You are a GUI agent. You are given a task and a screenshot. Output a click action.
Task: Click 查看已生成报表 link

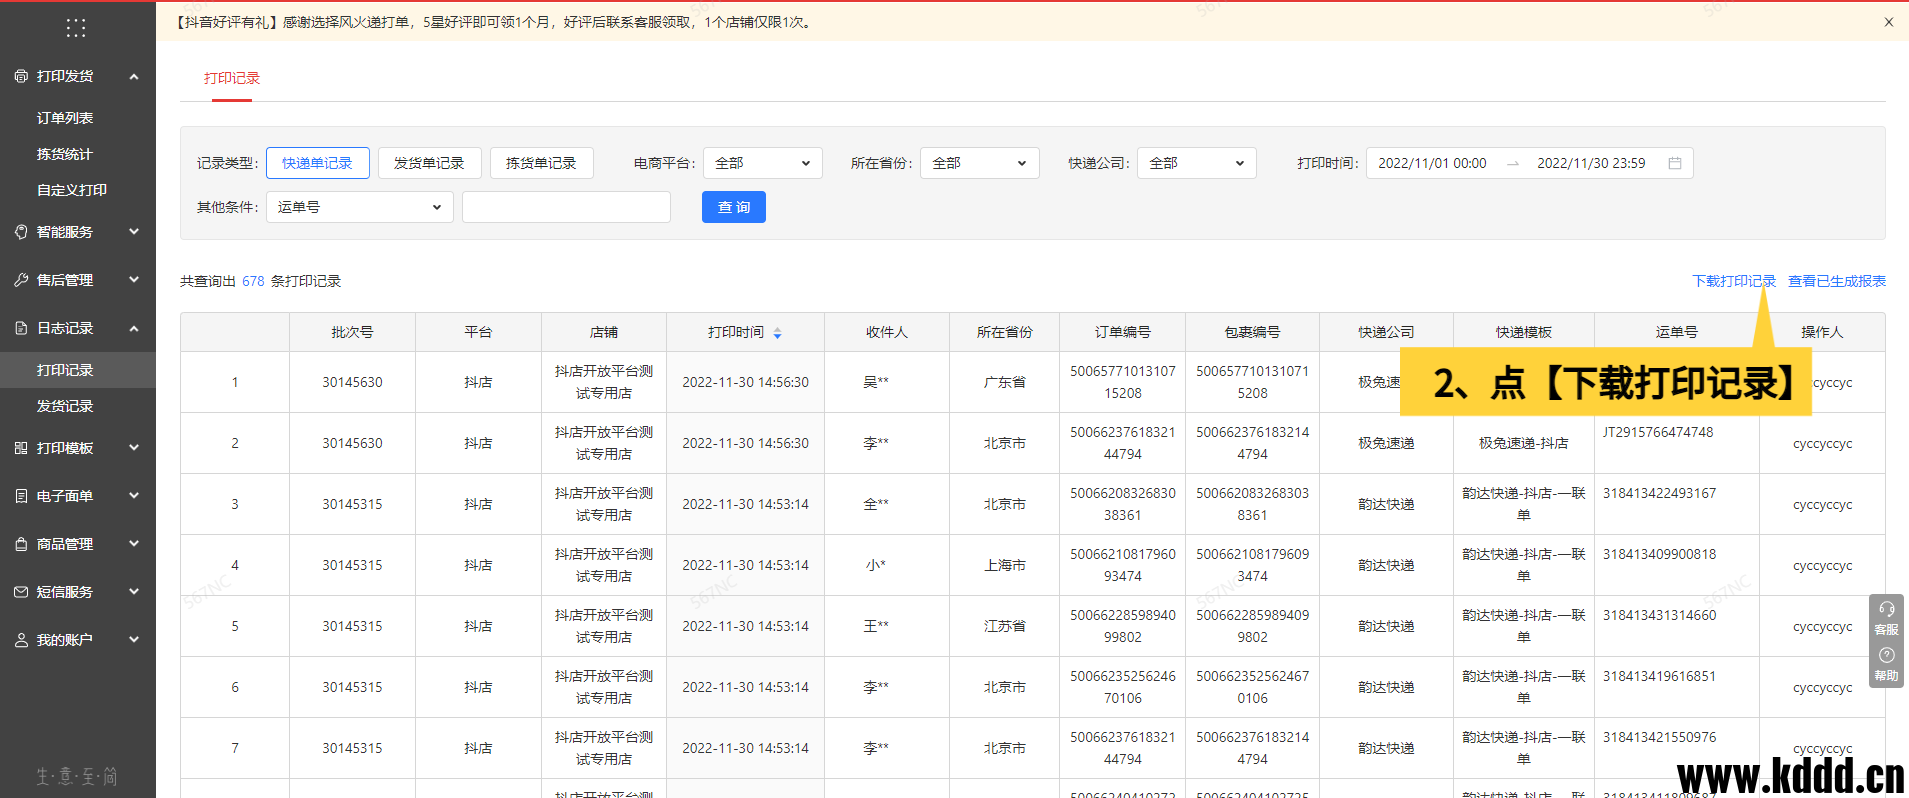pyautogui.click(x=1837, y=281)
